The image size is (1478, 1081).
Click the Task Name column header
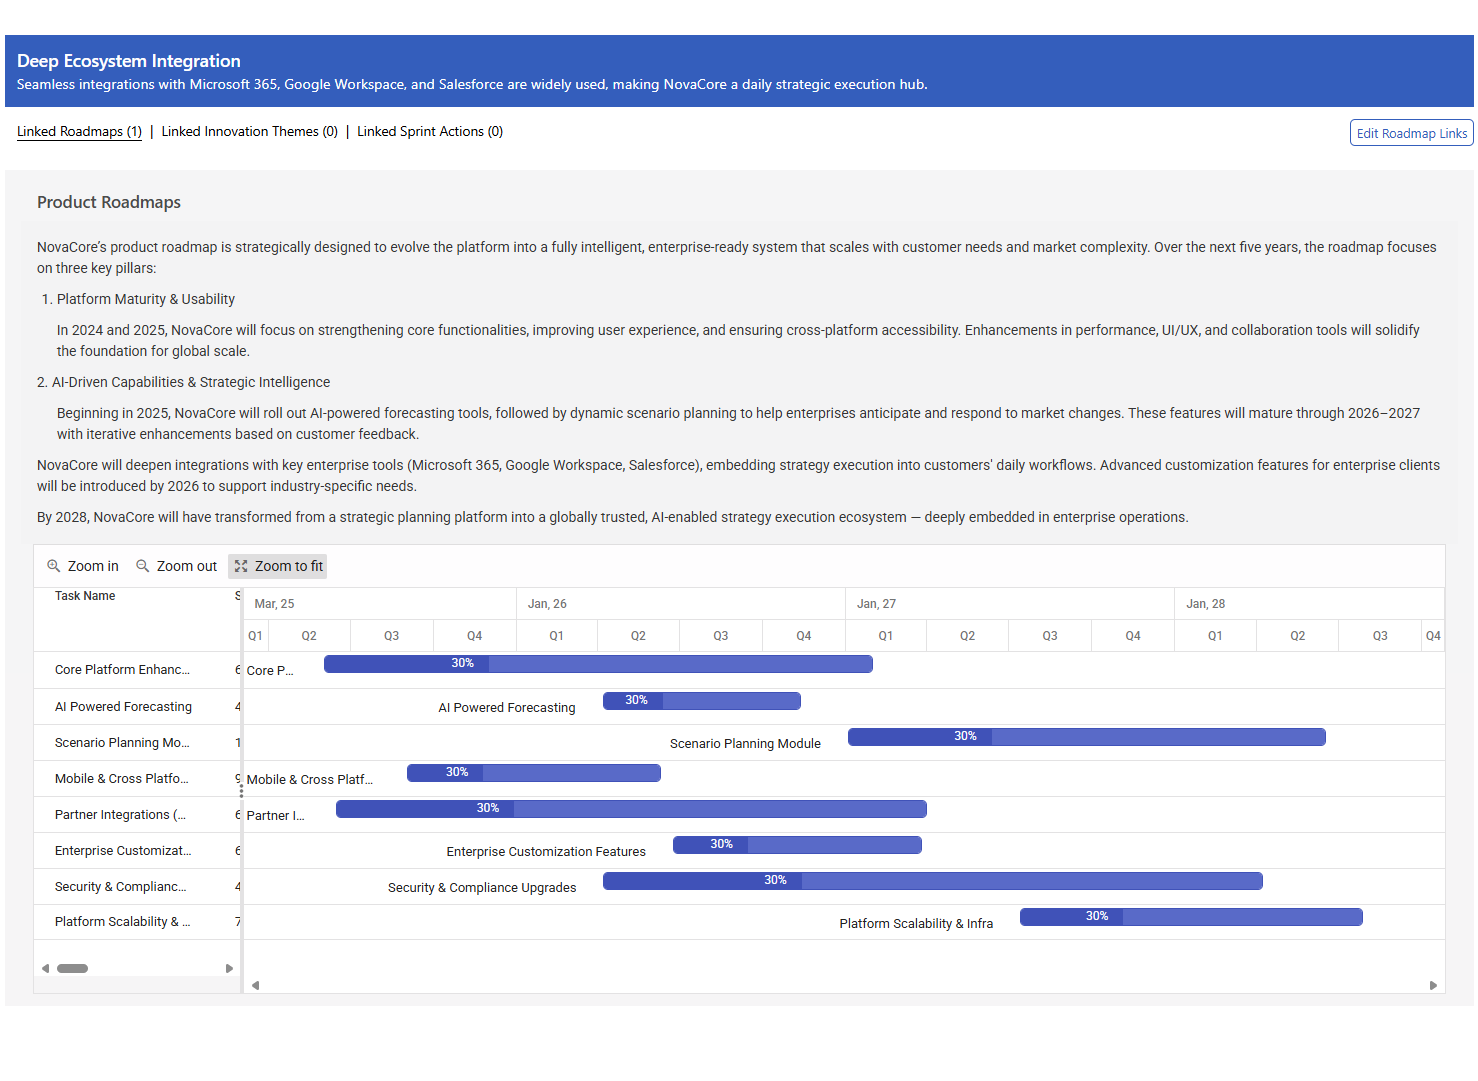tap(85, 596)
